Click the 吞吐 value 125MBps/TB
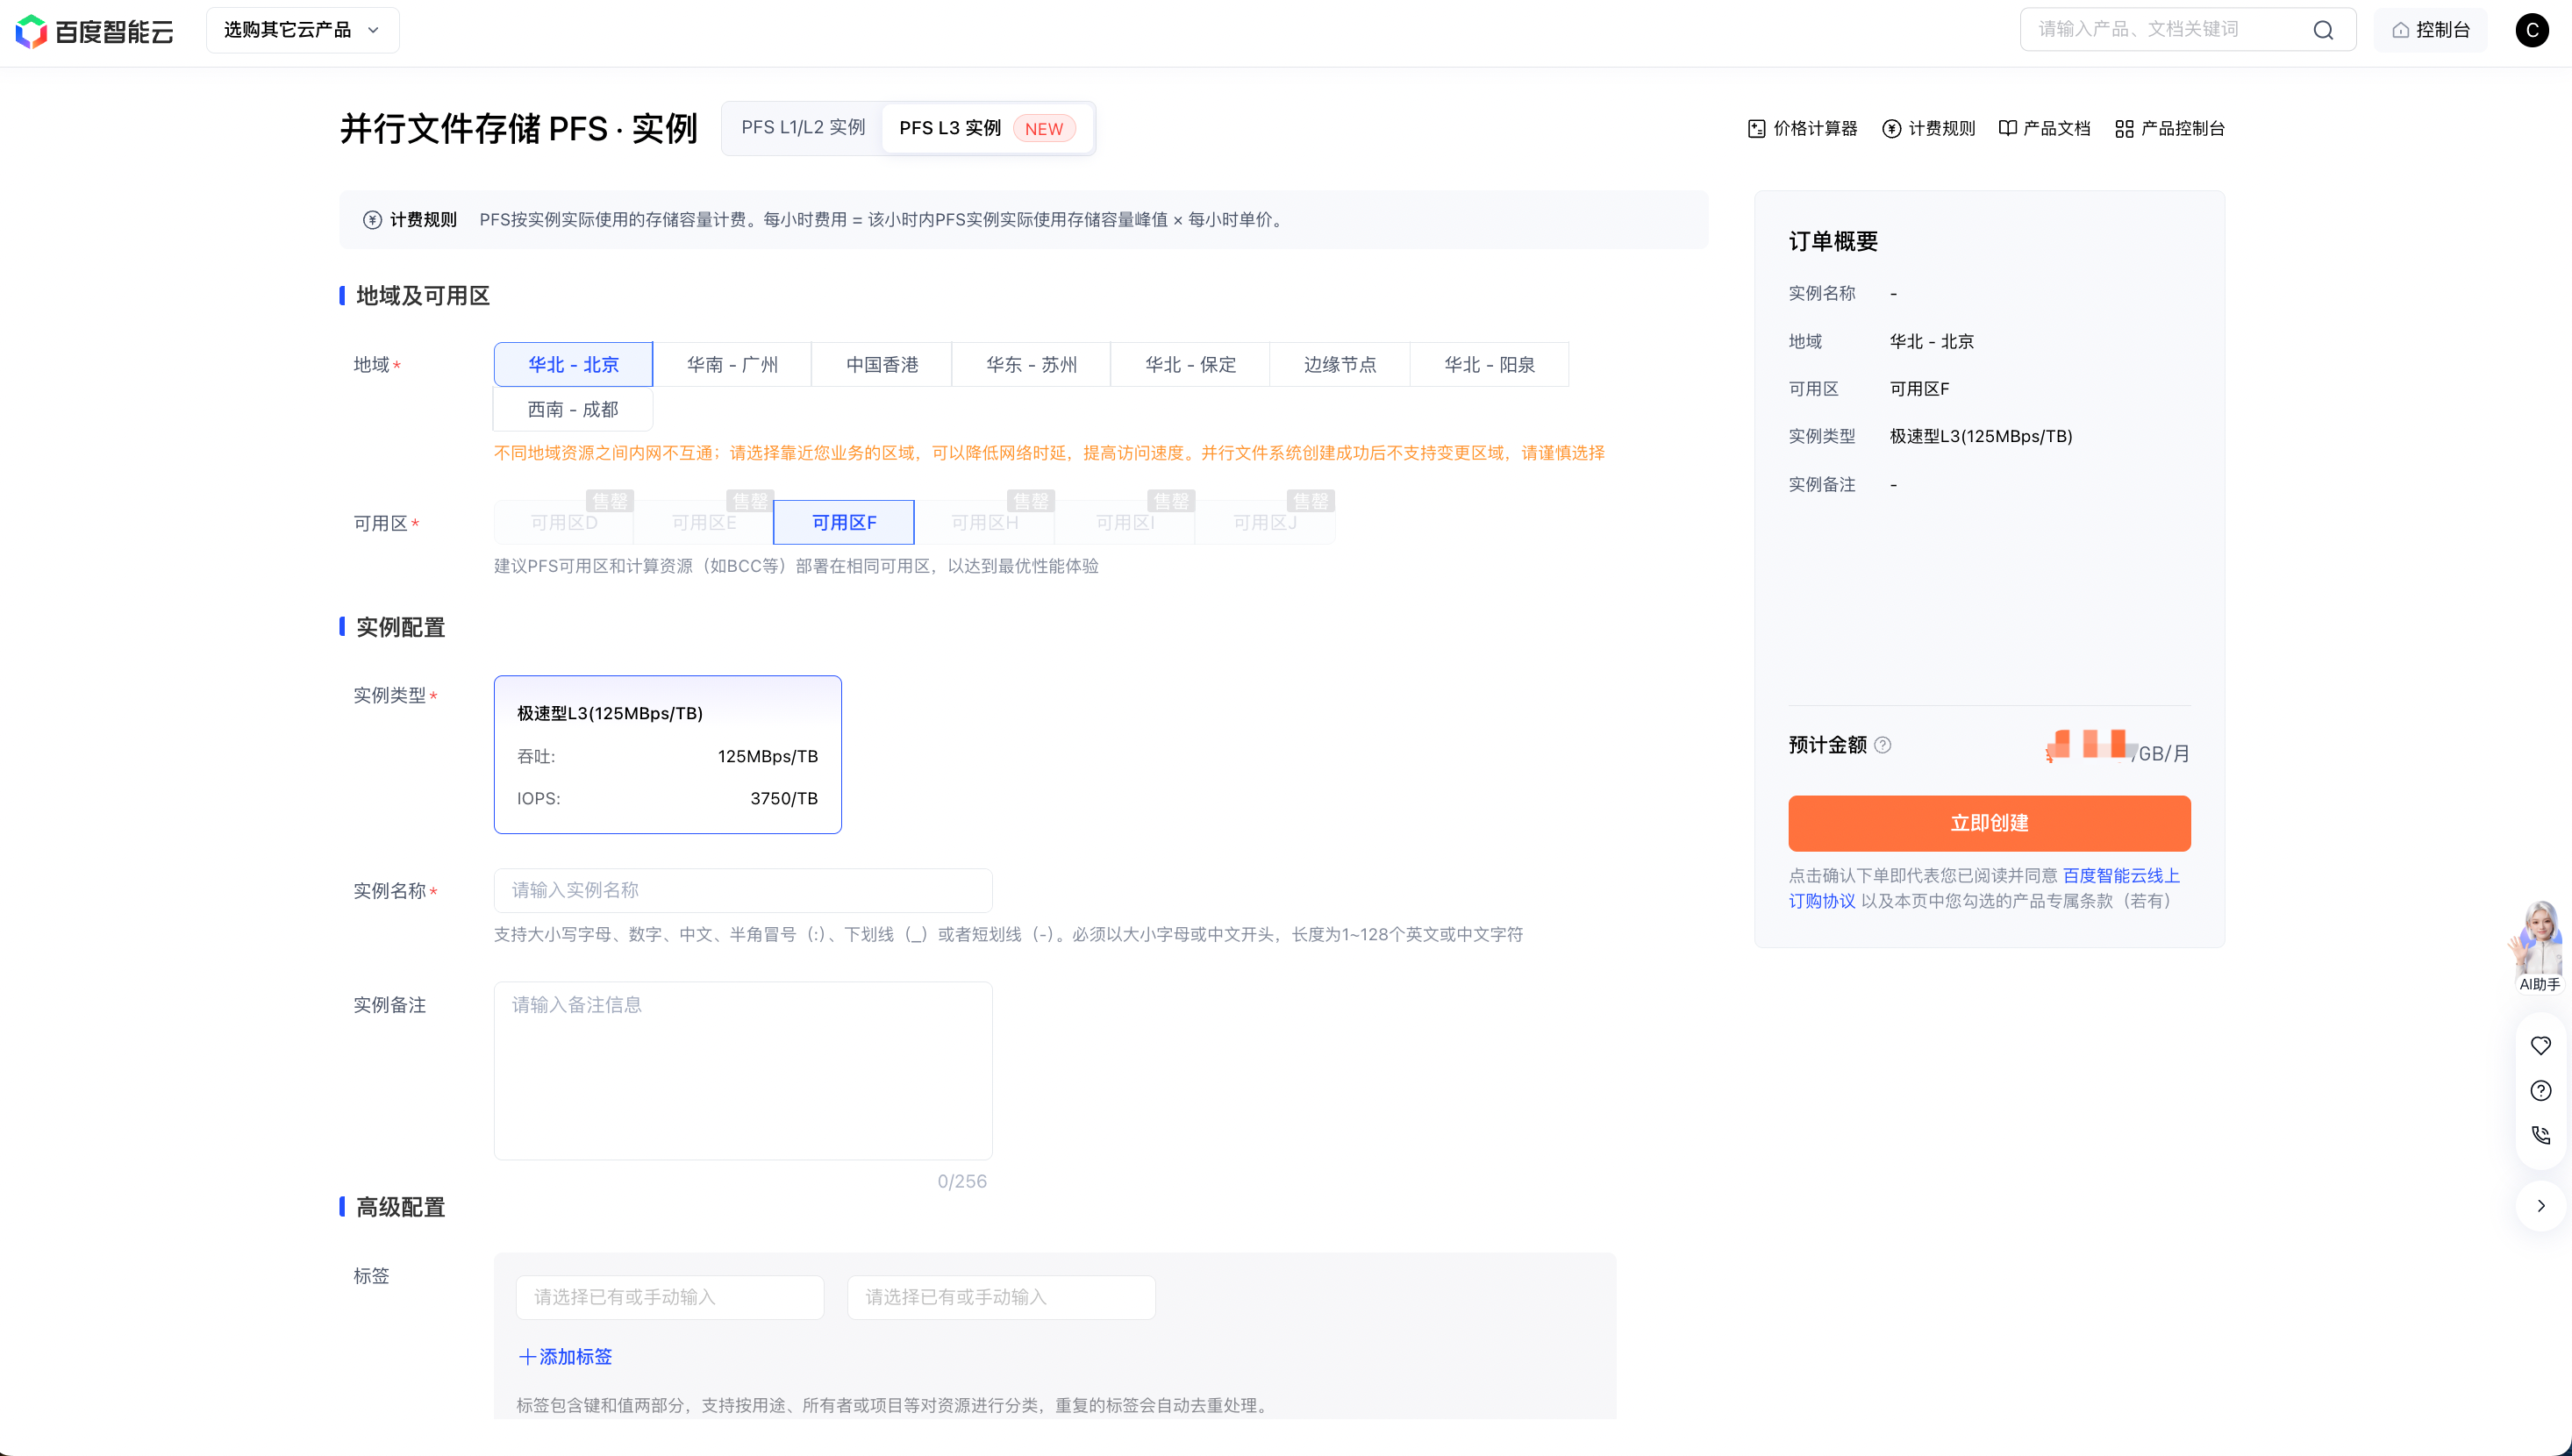This screenshot has width=2572, height=1456. pos(768,756)
